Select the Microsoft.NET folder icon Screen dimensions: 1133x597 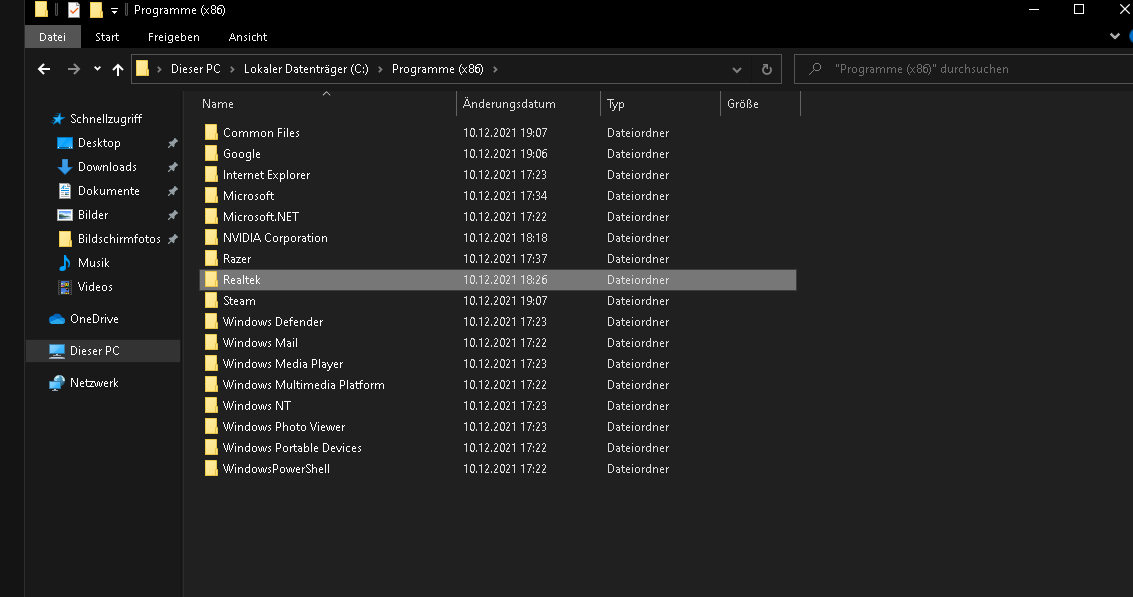[211, 216]
